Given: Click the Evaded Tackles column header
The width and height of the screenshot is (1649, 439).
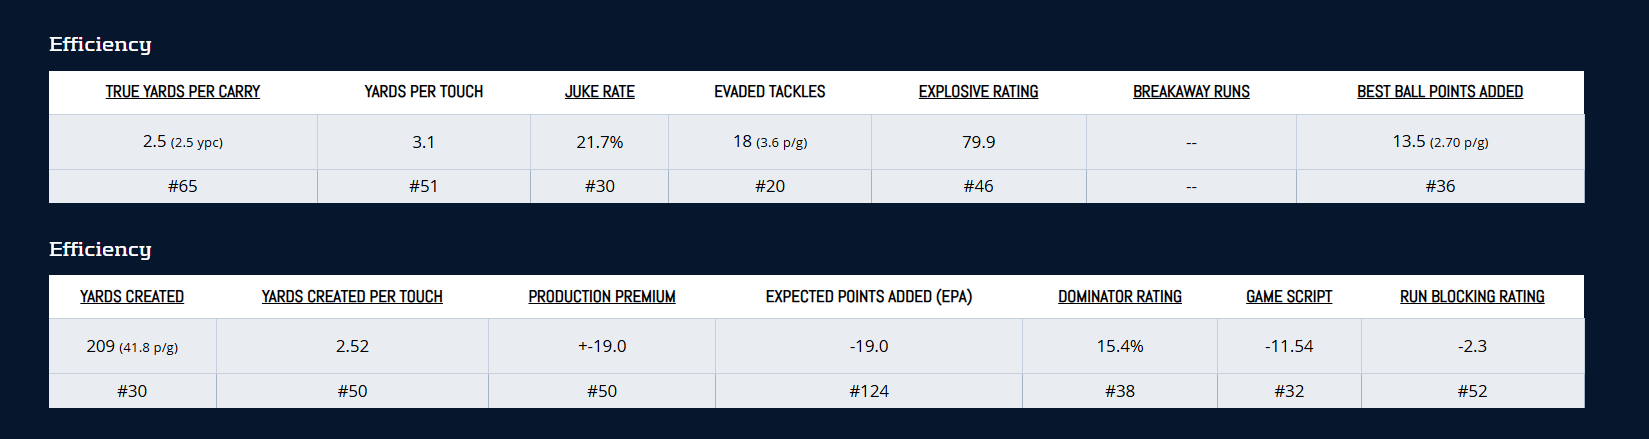Looking at the screenshot, I should coord(770,92).
